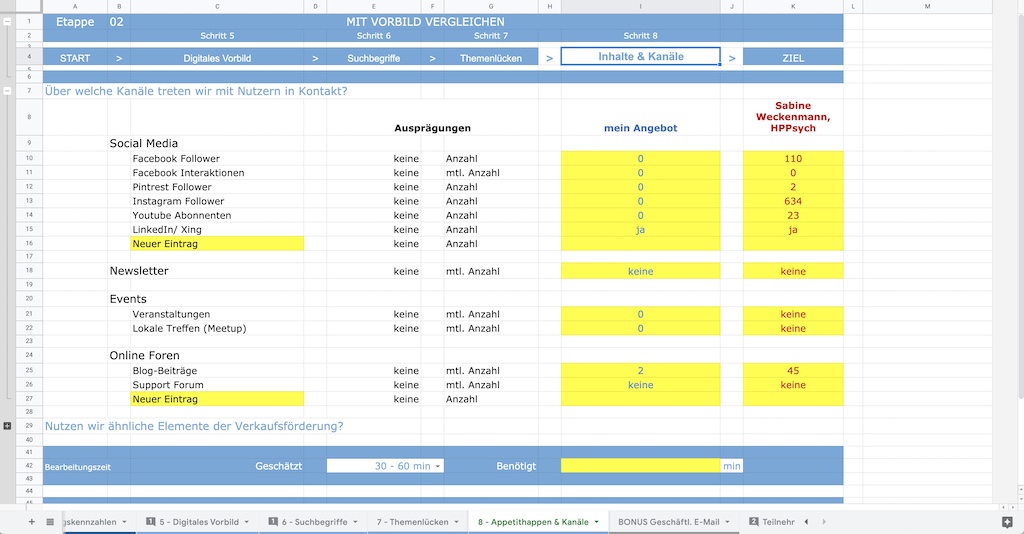Select row 10 header
1024x534 pixels.
click(29, 158)
